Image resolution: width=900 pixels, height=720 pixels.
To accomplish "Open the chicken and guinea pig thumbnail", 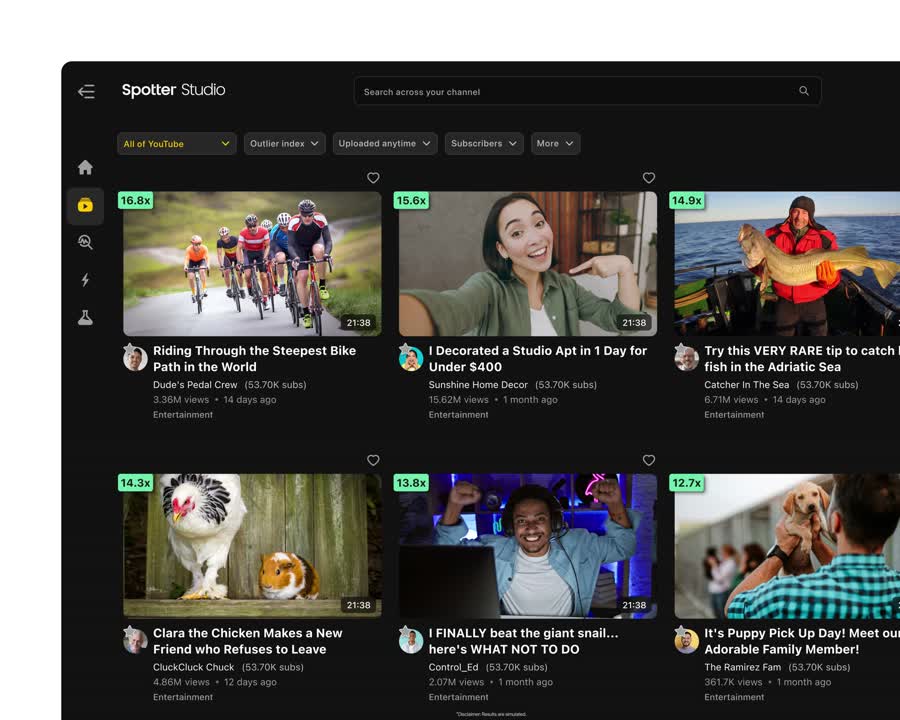I will click(x=252, y=546).
